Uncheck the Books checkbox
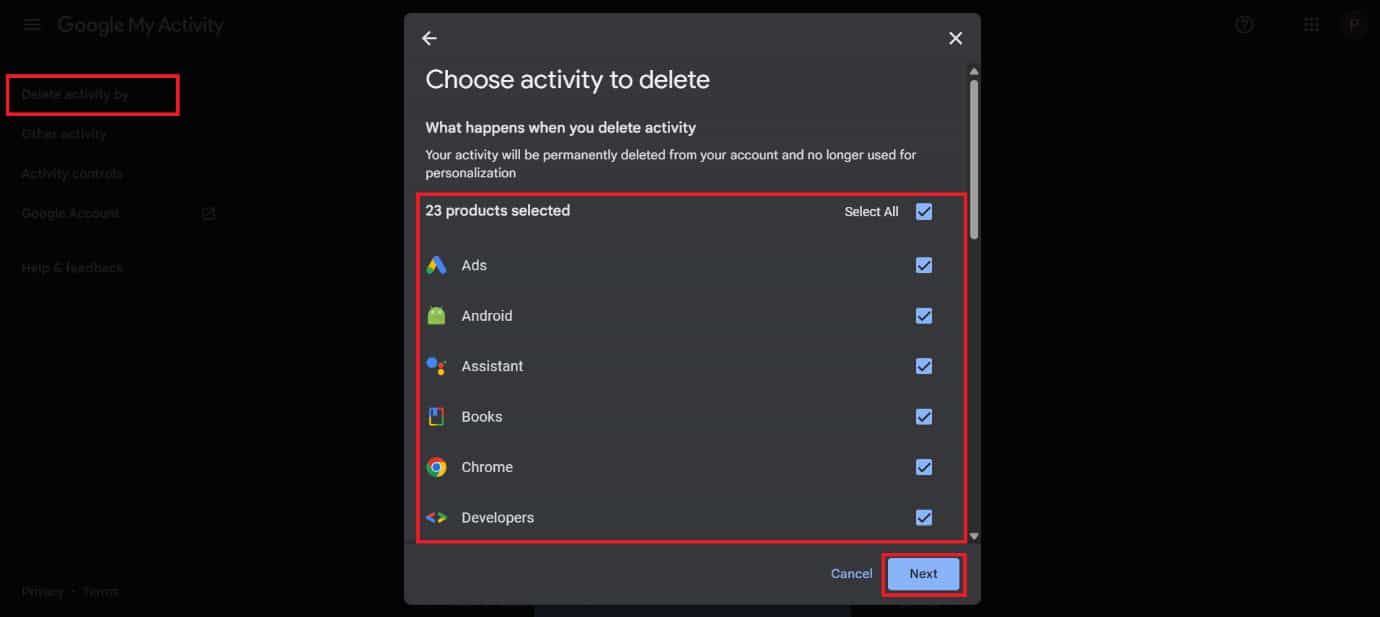 [924, 417]
